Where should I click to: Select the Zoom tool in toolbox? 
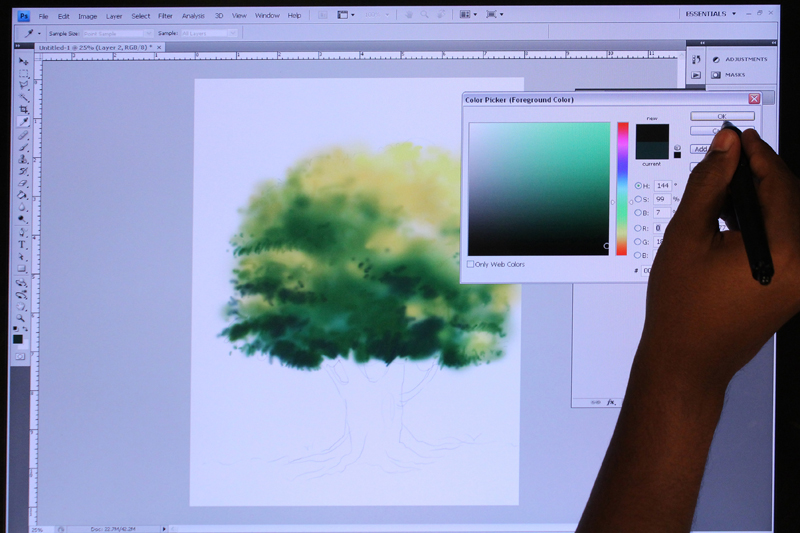(21, 318)
